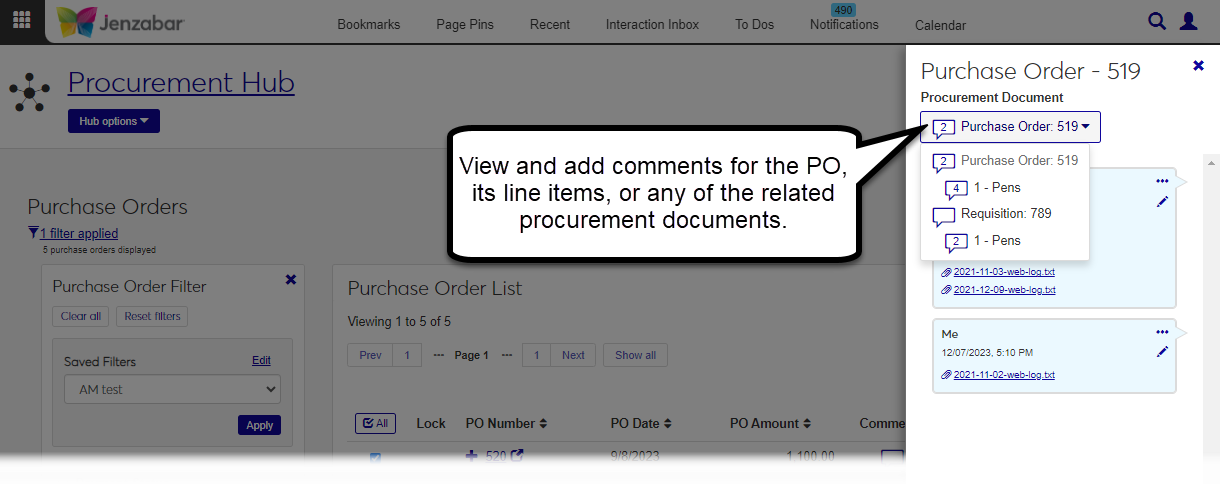Open more options on the top comment
The height and width of the screenshot is (485, 1220).
(x=1162, y=181)
